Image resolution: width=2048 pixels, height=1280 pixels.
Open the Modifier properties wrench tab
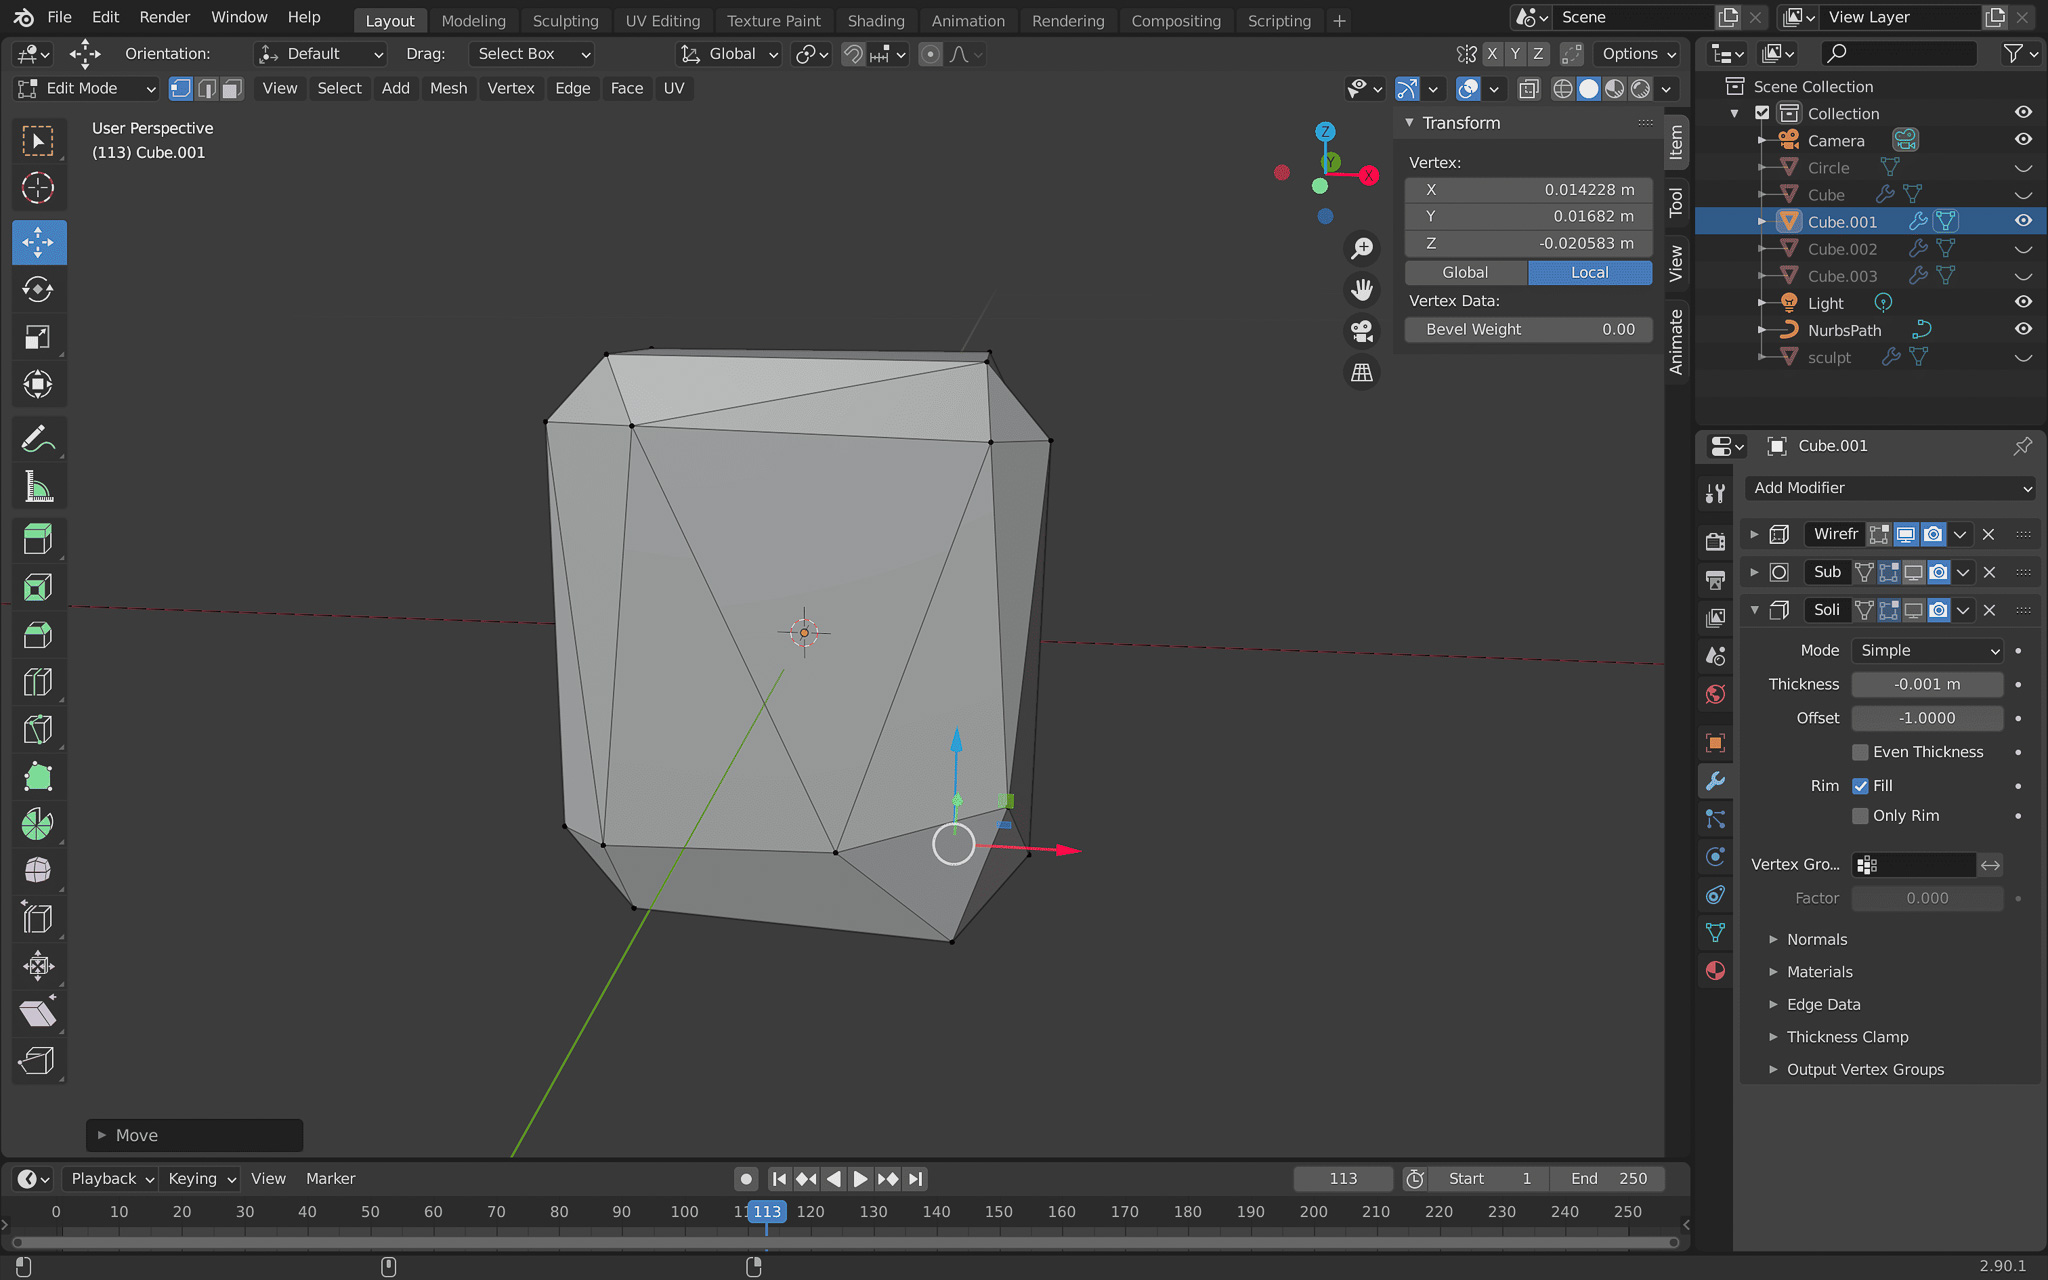(x=1716, y=781)
